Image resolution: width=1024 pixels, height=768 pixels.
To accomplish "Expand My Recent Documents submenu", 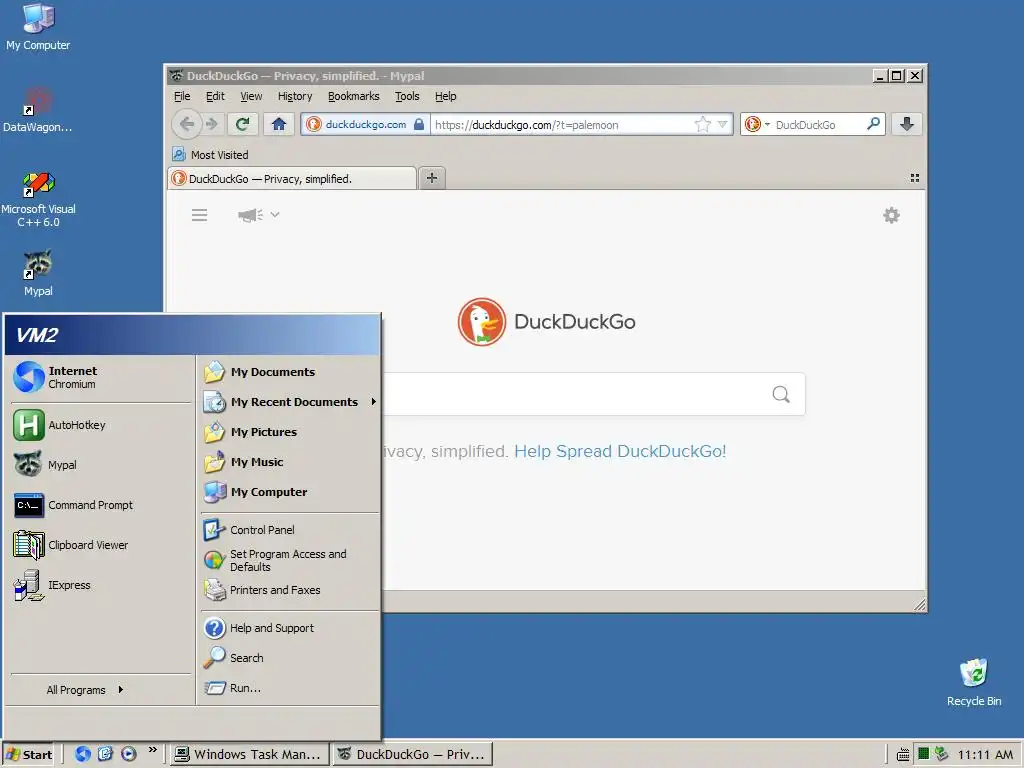I will pyautogui.click(x=290, y=402).
